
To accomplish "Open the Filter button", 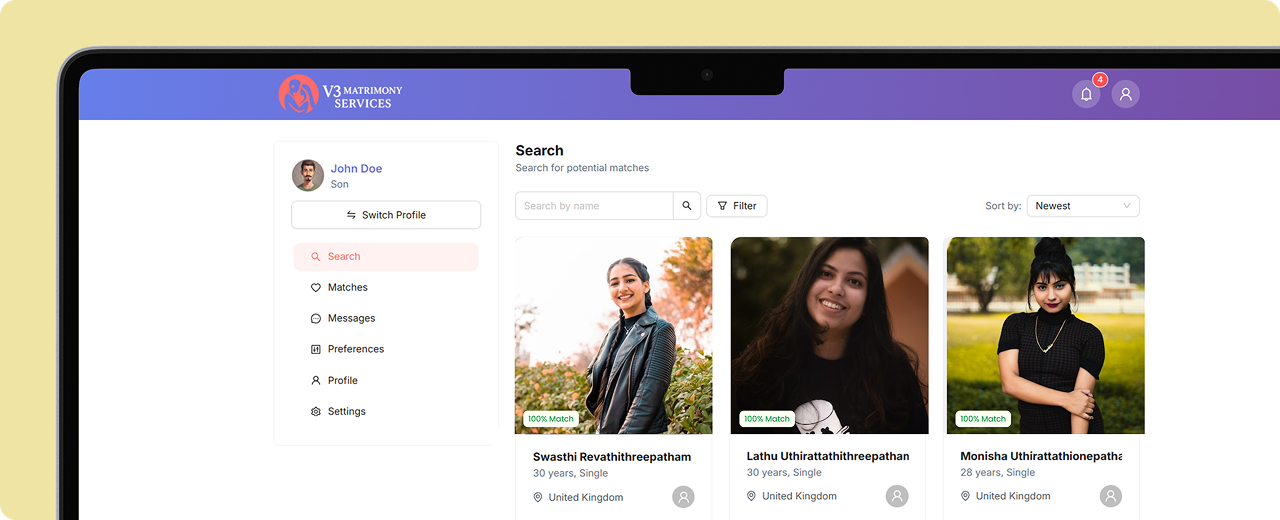I will pyautogui.click(x=737, y=206).
